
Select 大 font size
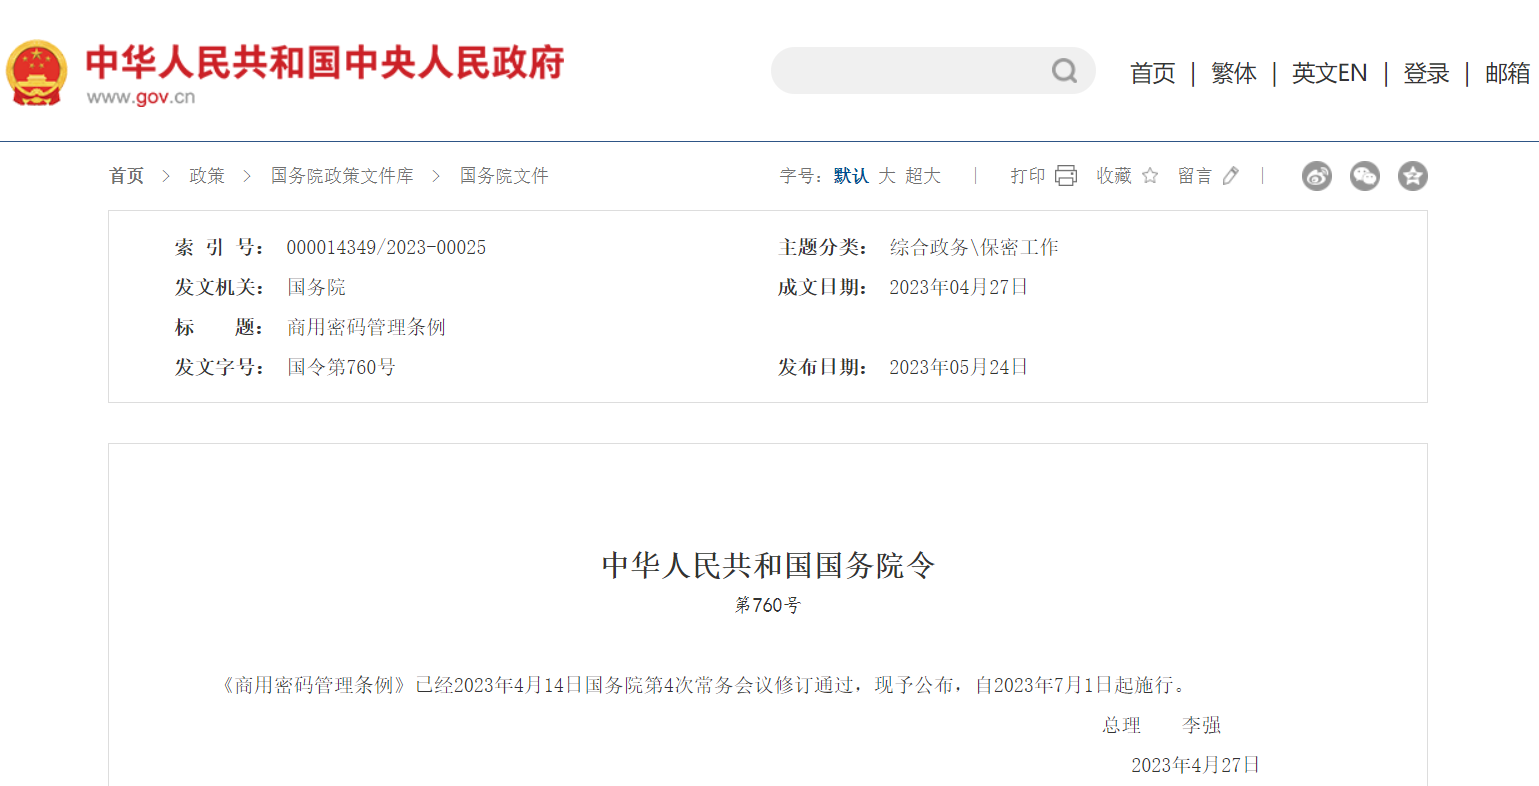887,176
